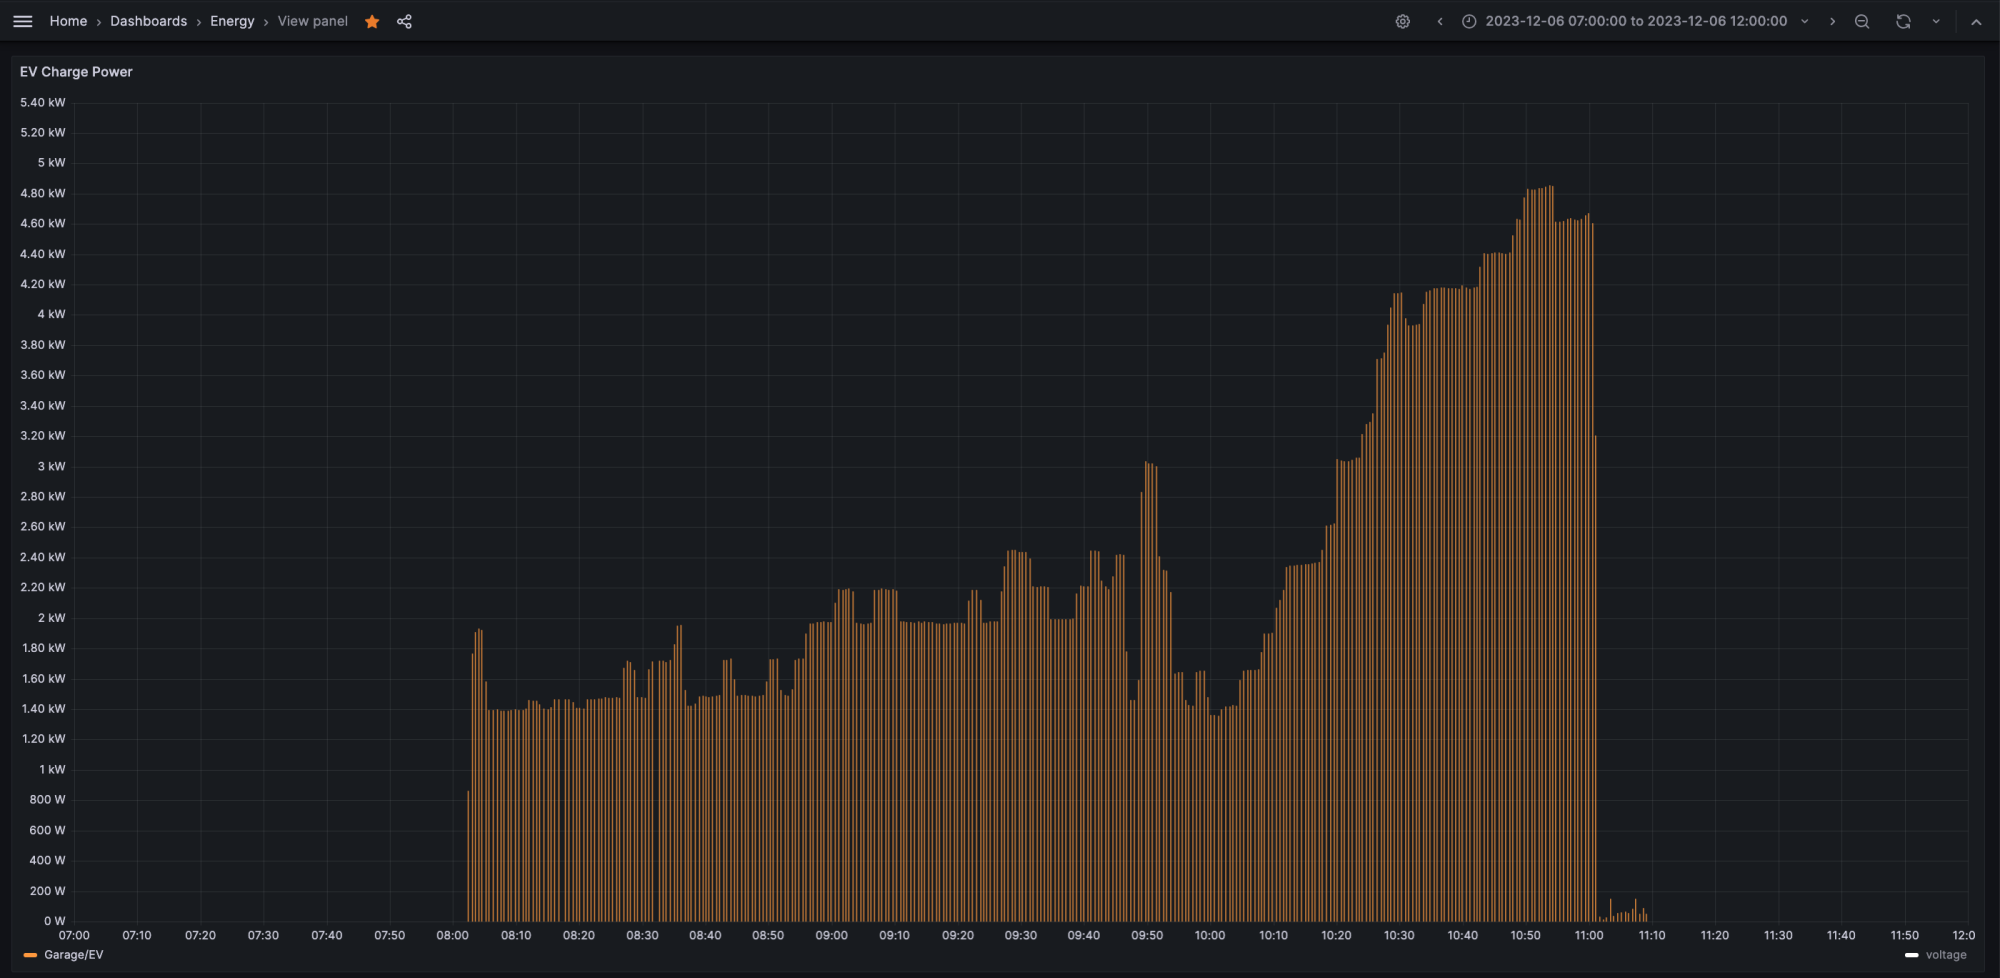Click the 09:00 x-axis label

(831, 936)
